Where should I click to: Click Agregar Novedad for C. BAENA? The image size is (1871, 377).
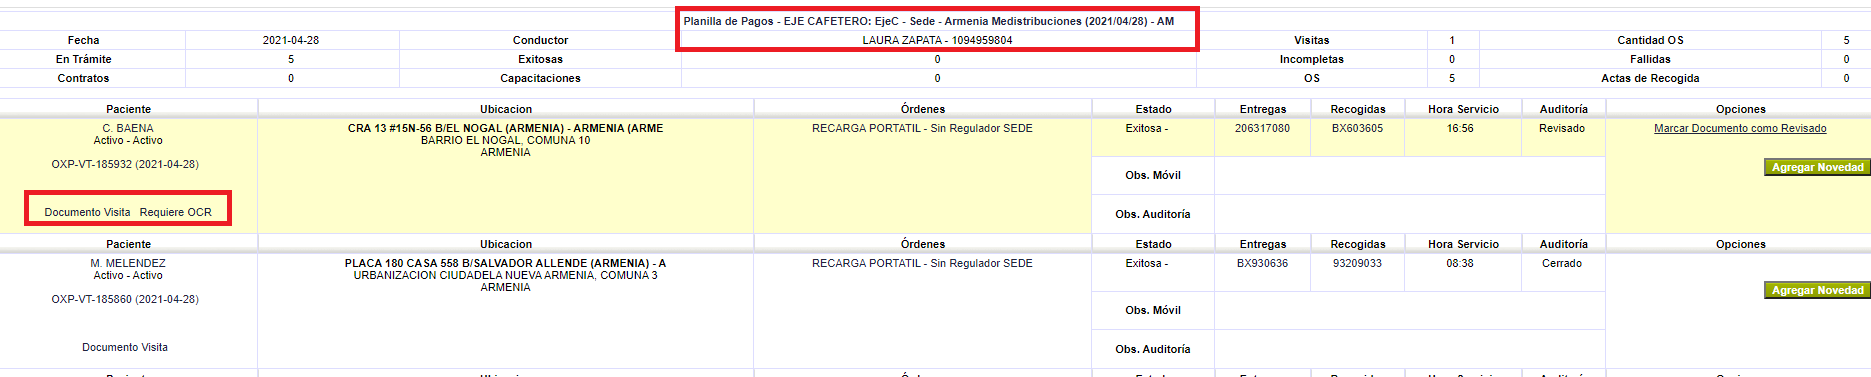1817,168
